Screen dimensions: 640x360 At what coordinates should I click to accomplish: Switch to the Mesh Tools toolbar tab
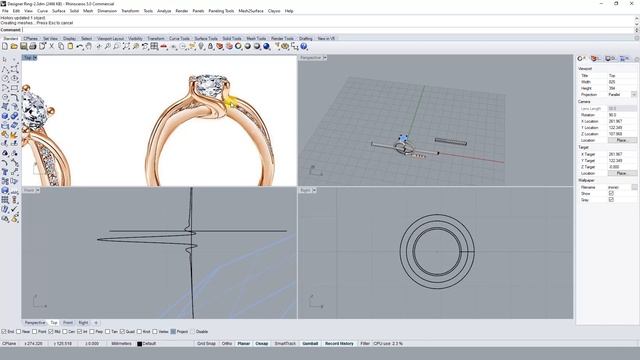pos(256,38)
